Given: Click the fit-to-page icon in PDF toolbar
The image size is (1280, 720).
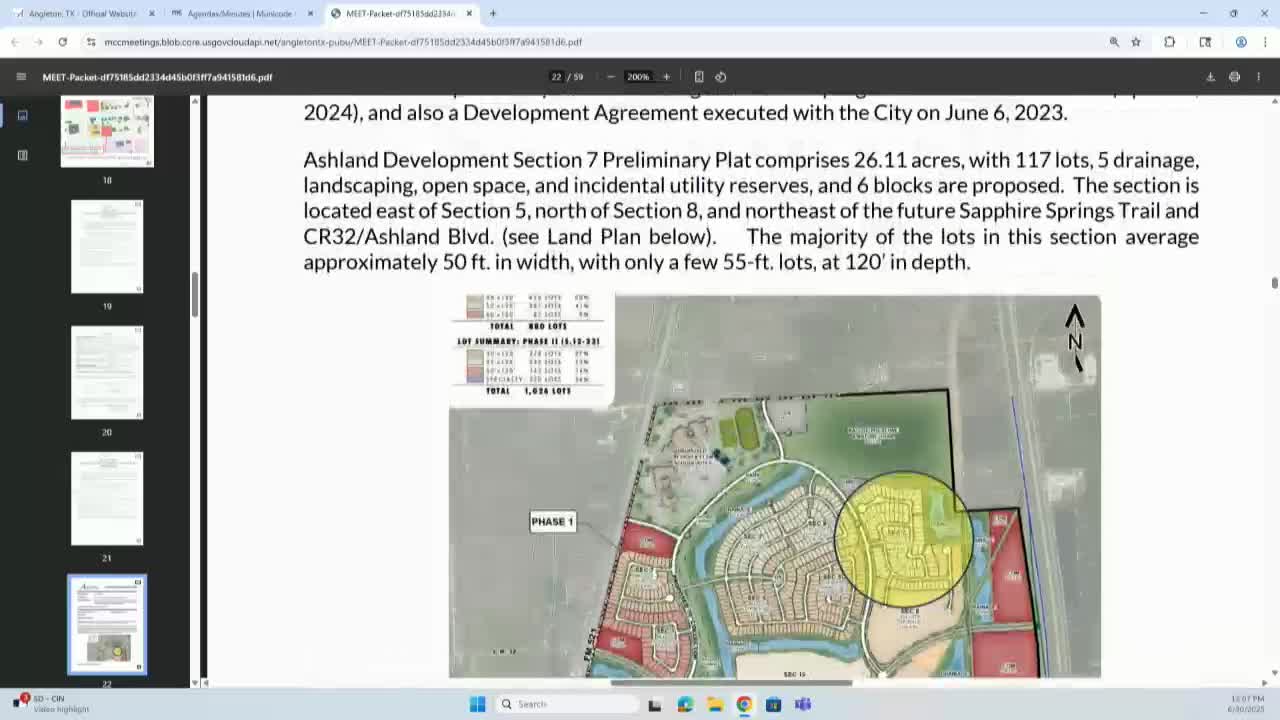Looking at the screenshot, I should click(697, 76).
